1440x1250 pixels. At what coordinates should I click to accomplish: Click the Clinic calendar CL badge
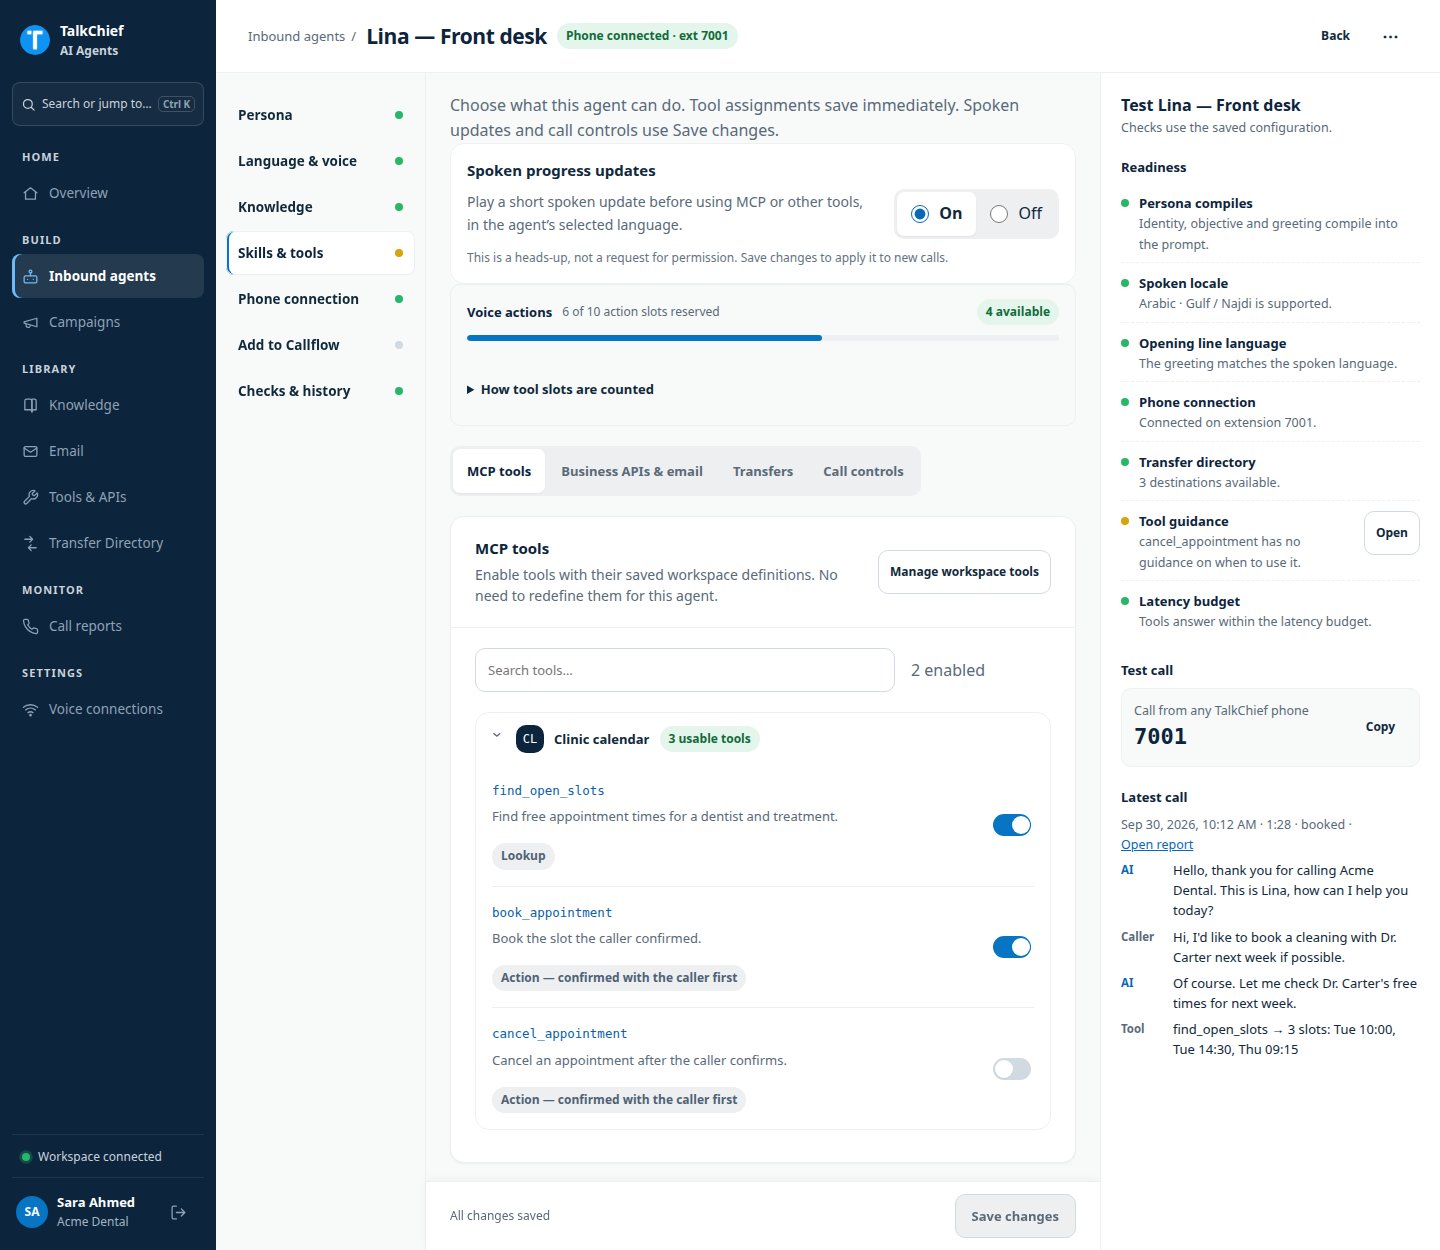pyautogui.click(x=530, y=739)
